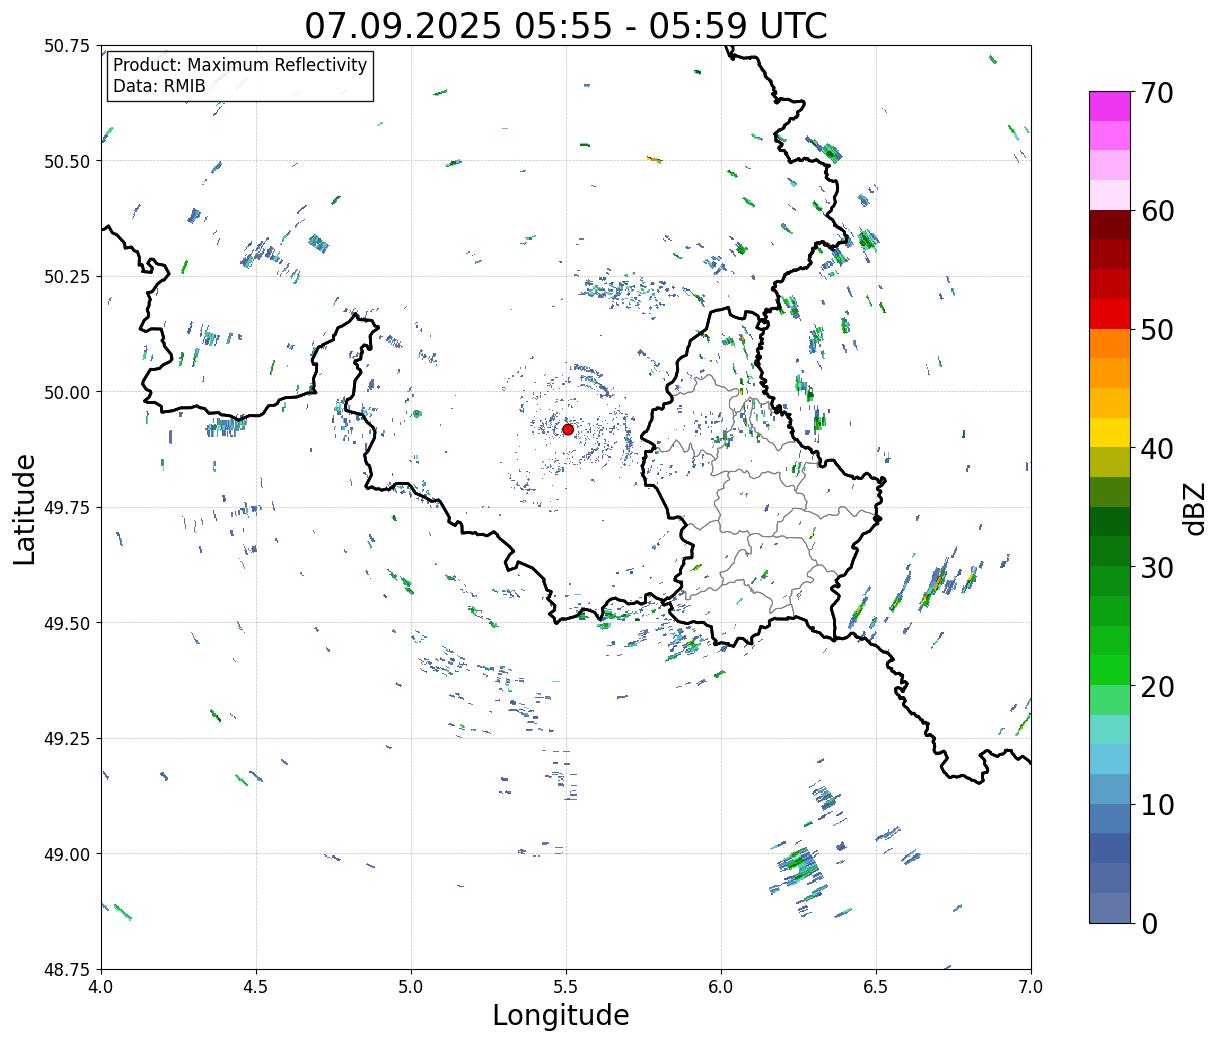This screenshot has width=1219, height=1040.
Task: Click the colorbar tick label 10
Action: point(1157,805)
